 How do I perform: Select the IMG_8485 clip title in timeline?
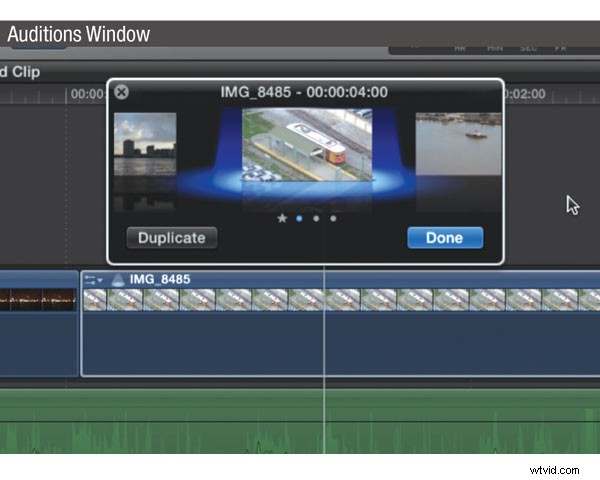tap(160, 279)
